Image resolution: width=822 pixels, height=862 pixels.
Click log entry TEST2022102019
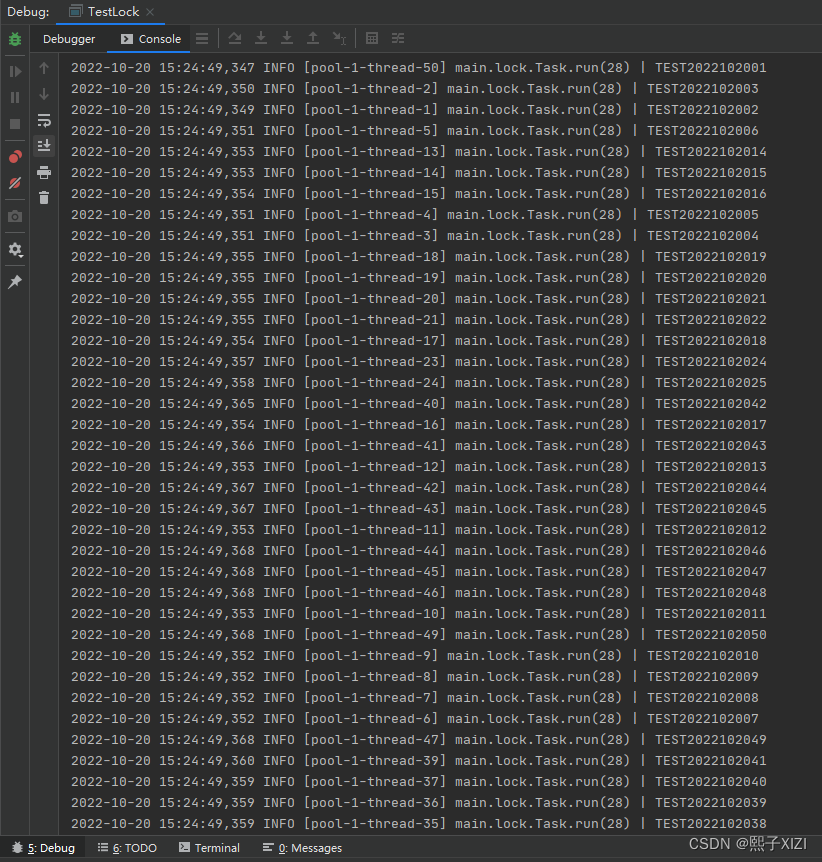coord(418,257)
